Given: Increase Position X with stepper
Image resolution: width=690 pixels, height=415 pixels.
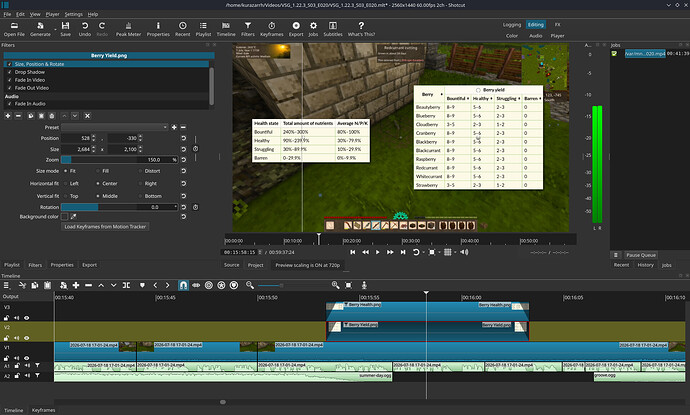Looking at the screenshot, I should pos(93,136).
